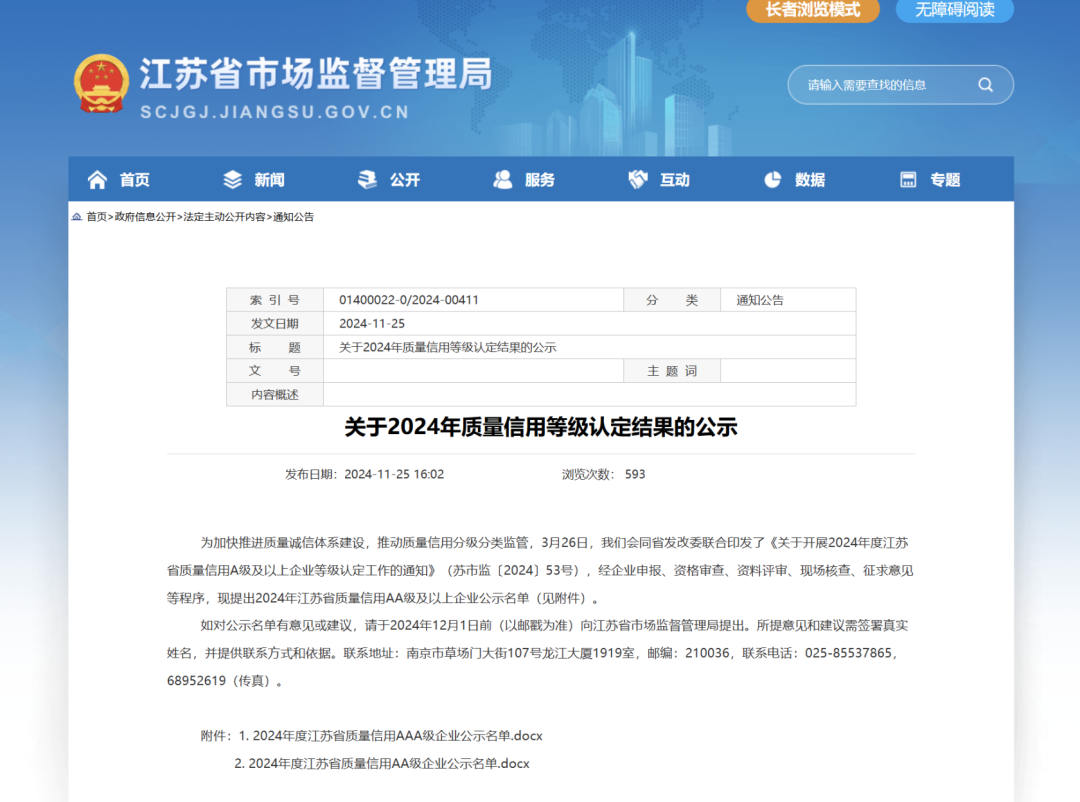This screenshot has width=1080, height=802.
Task: Click the pie chart icon beside 数据
Action: point(773,180)
